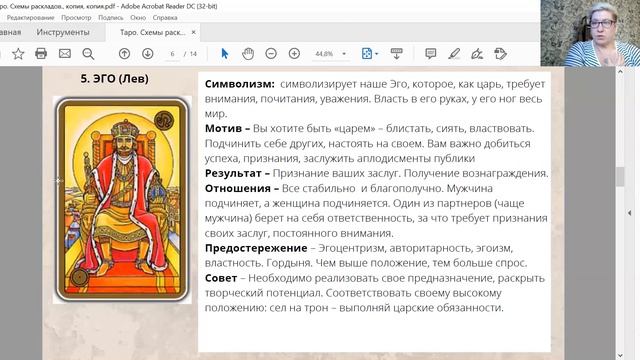
Task: Select the Таро. Схемы раск... document tab
Action: [153, 32]
